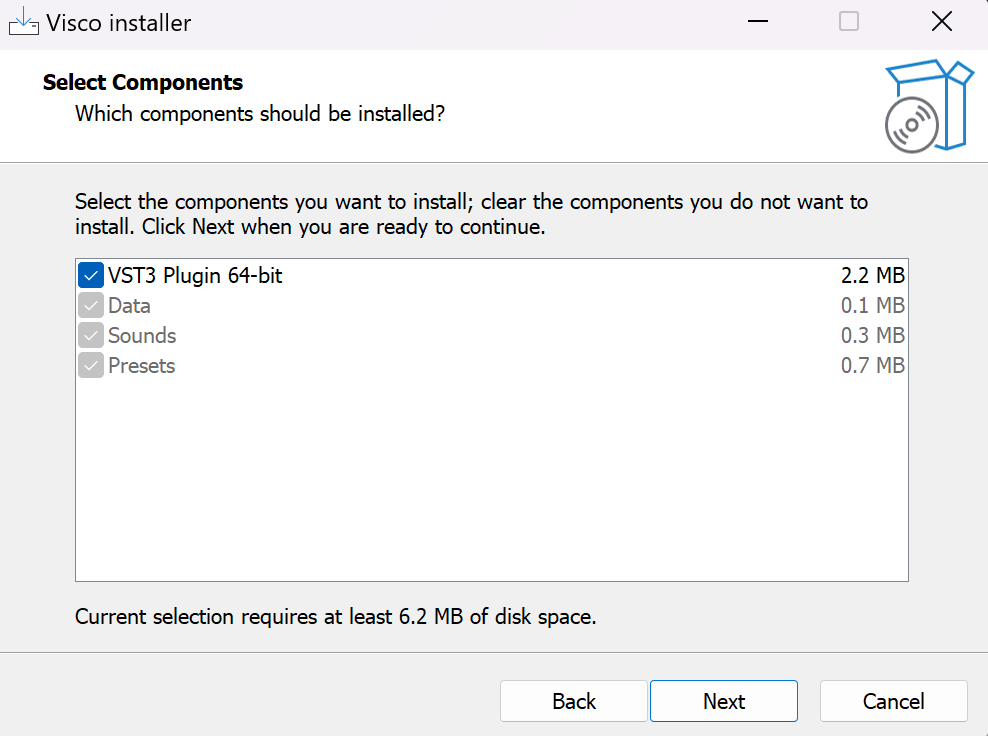This screenshot has height=736, width=988.
Task: Go to the previous step with Back
Action: click(573, 701)
